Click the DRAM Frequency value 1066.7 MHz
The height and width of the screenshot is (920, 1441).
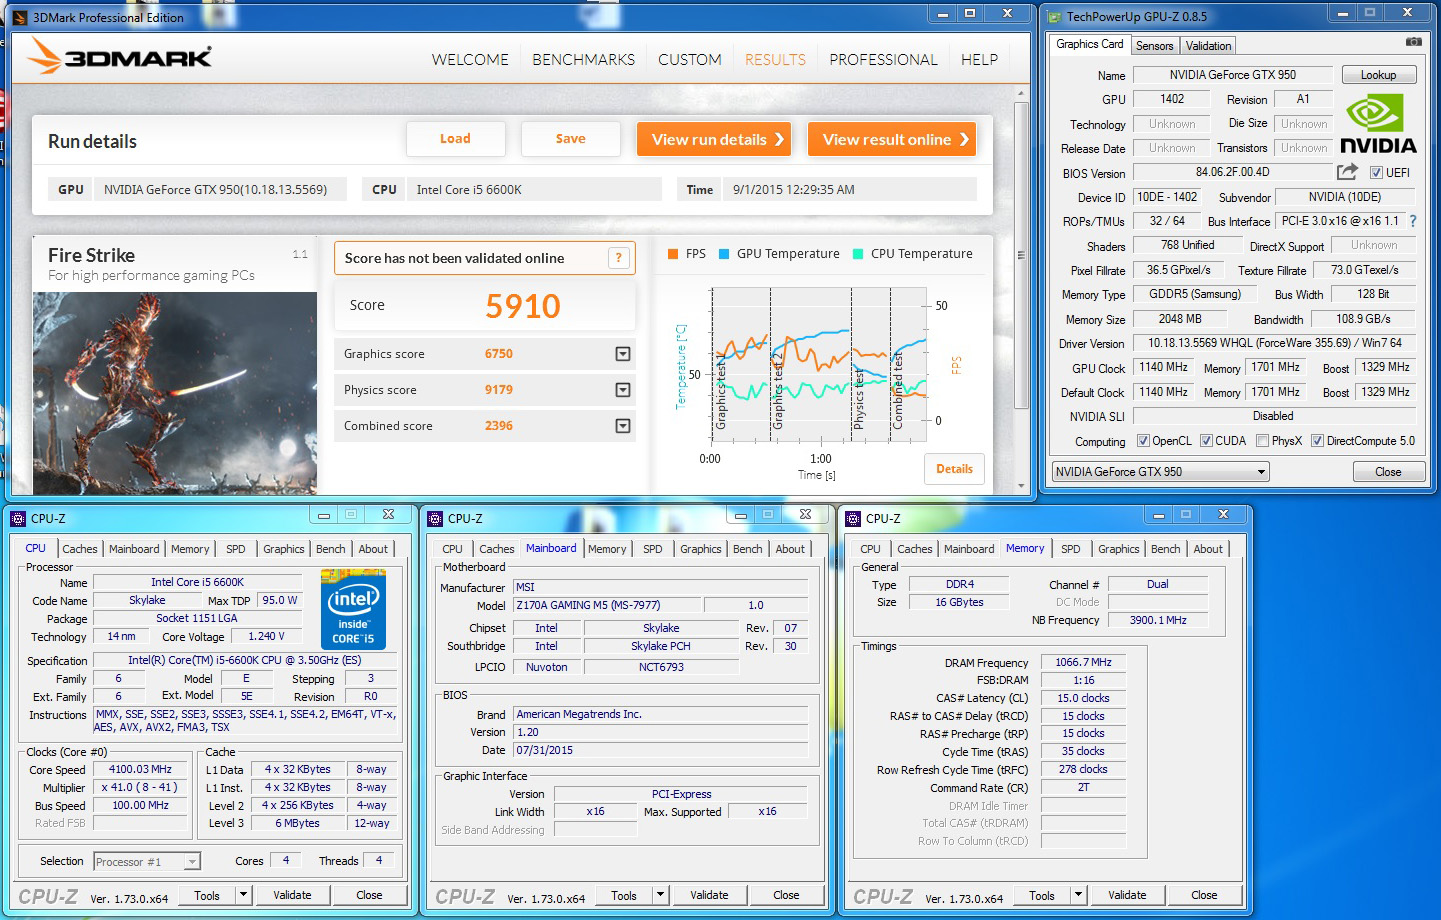[x=1083, y=662]
